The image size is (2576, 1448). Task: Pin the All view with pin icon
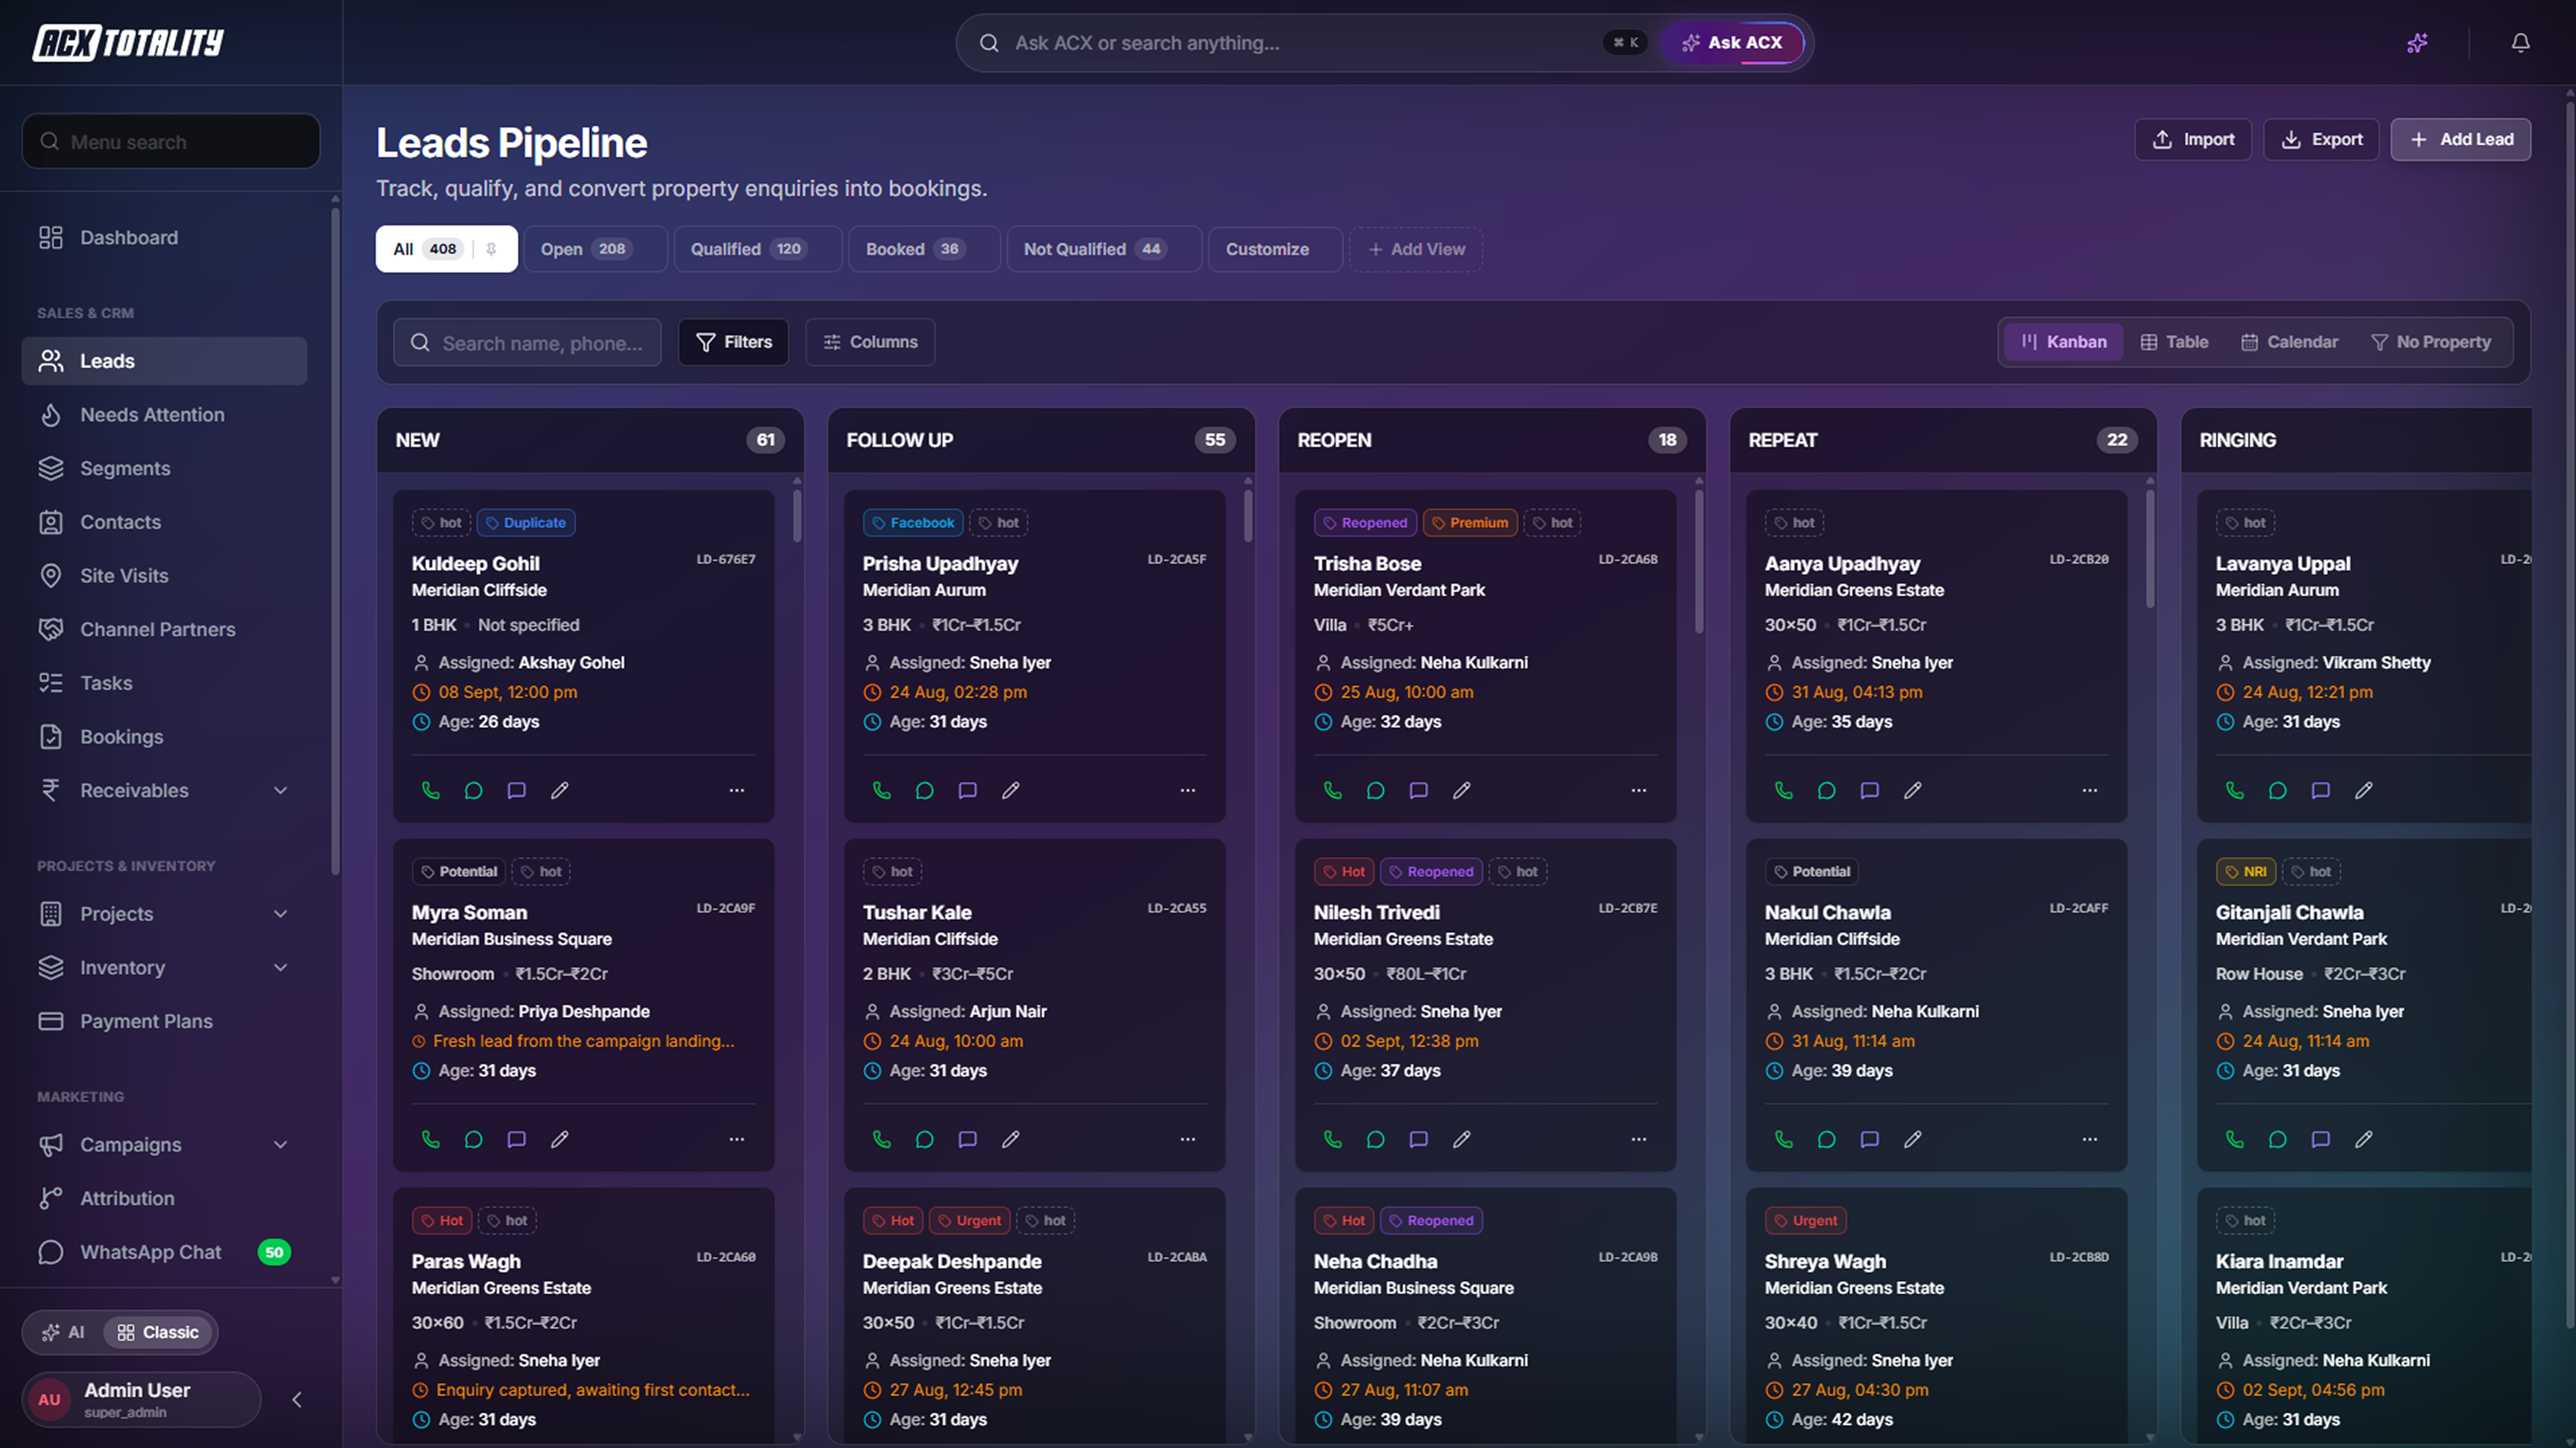[491, 249]
